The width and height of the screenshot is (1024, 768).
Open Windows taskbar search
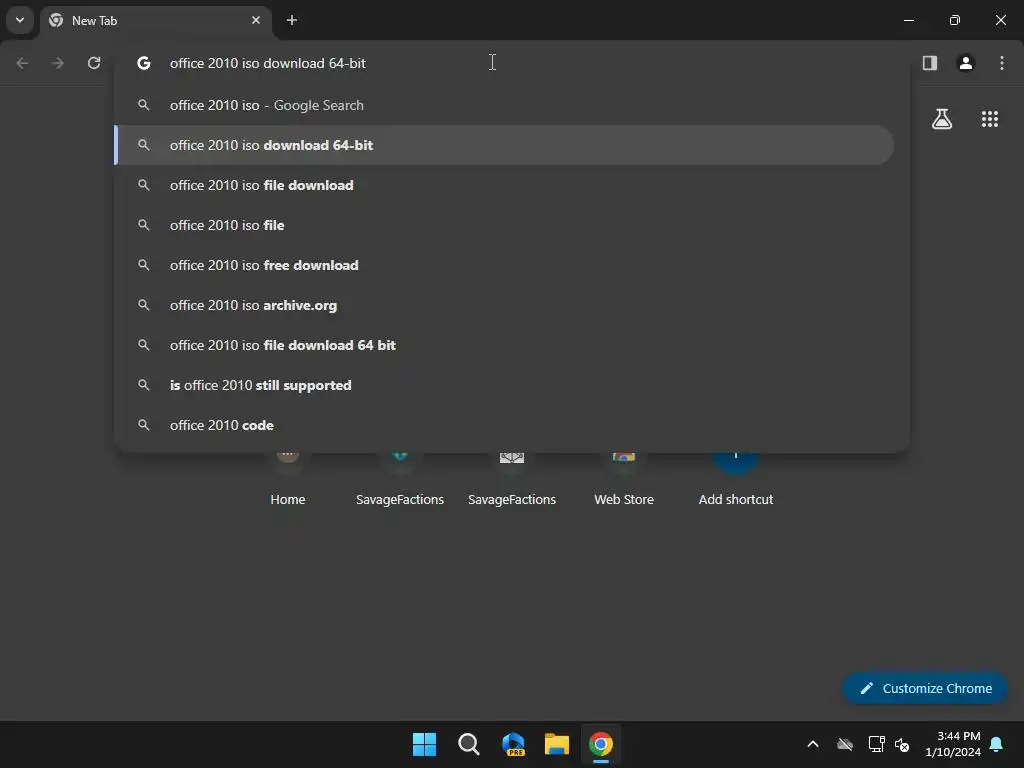click(x=468, y=744)
